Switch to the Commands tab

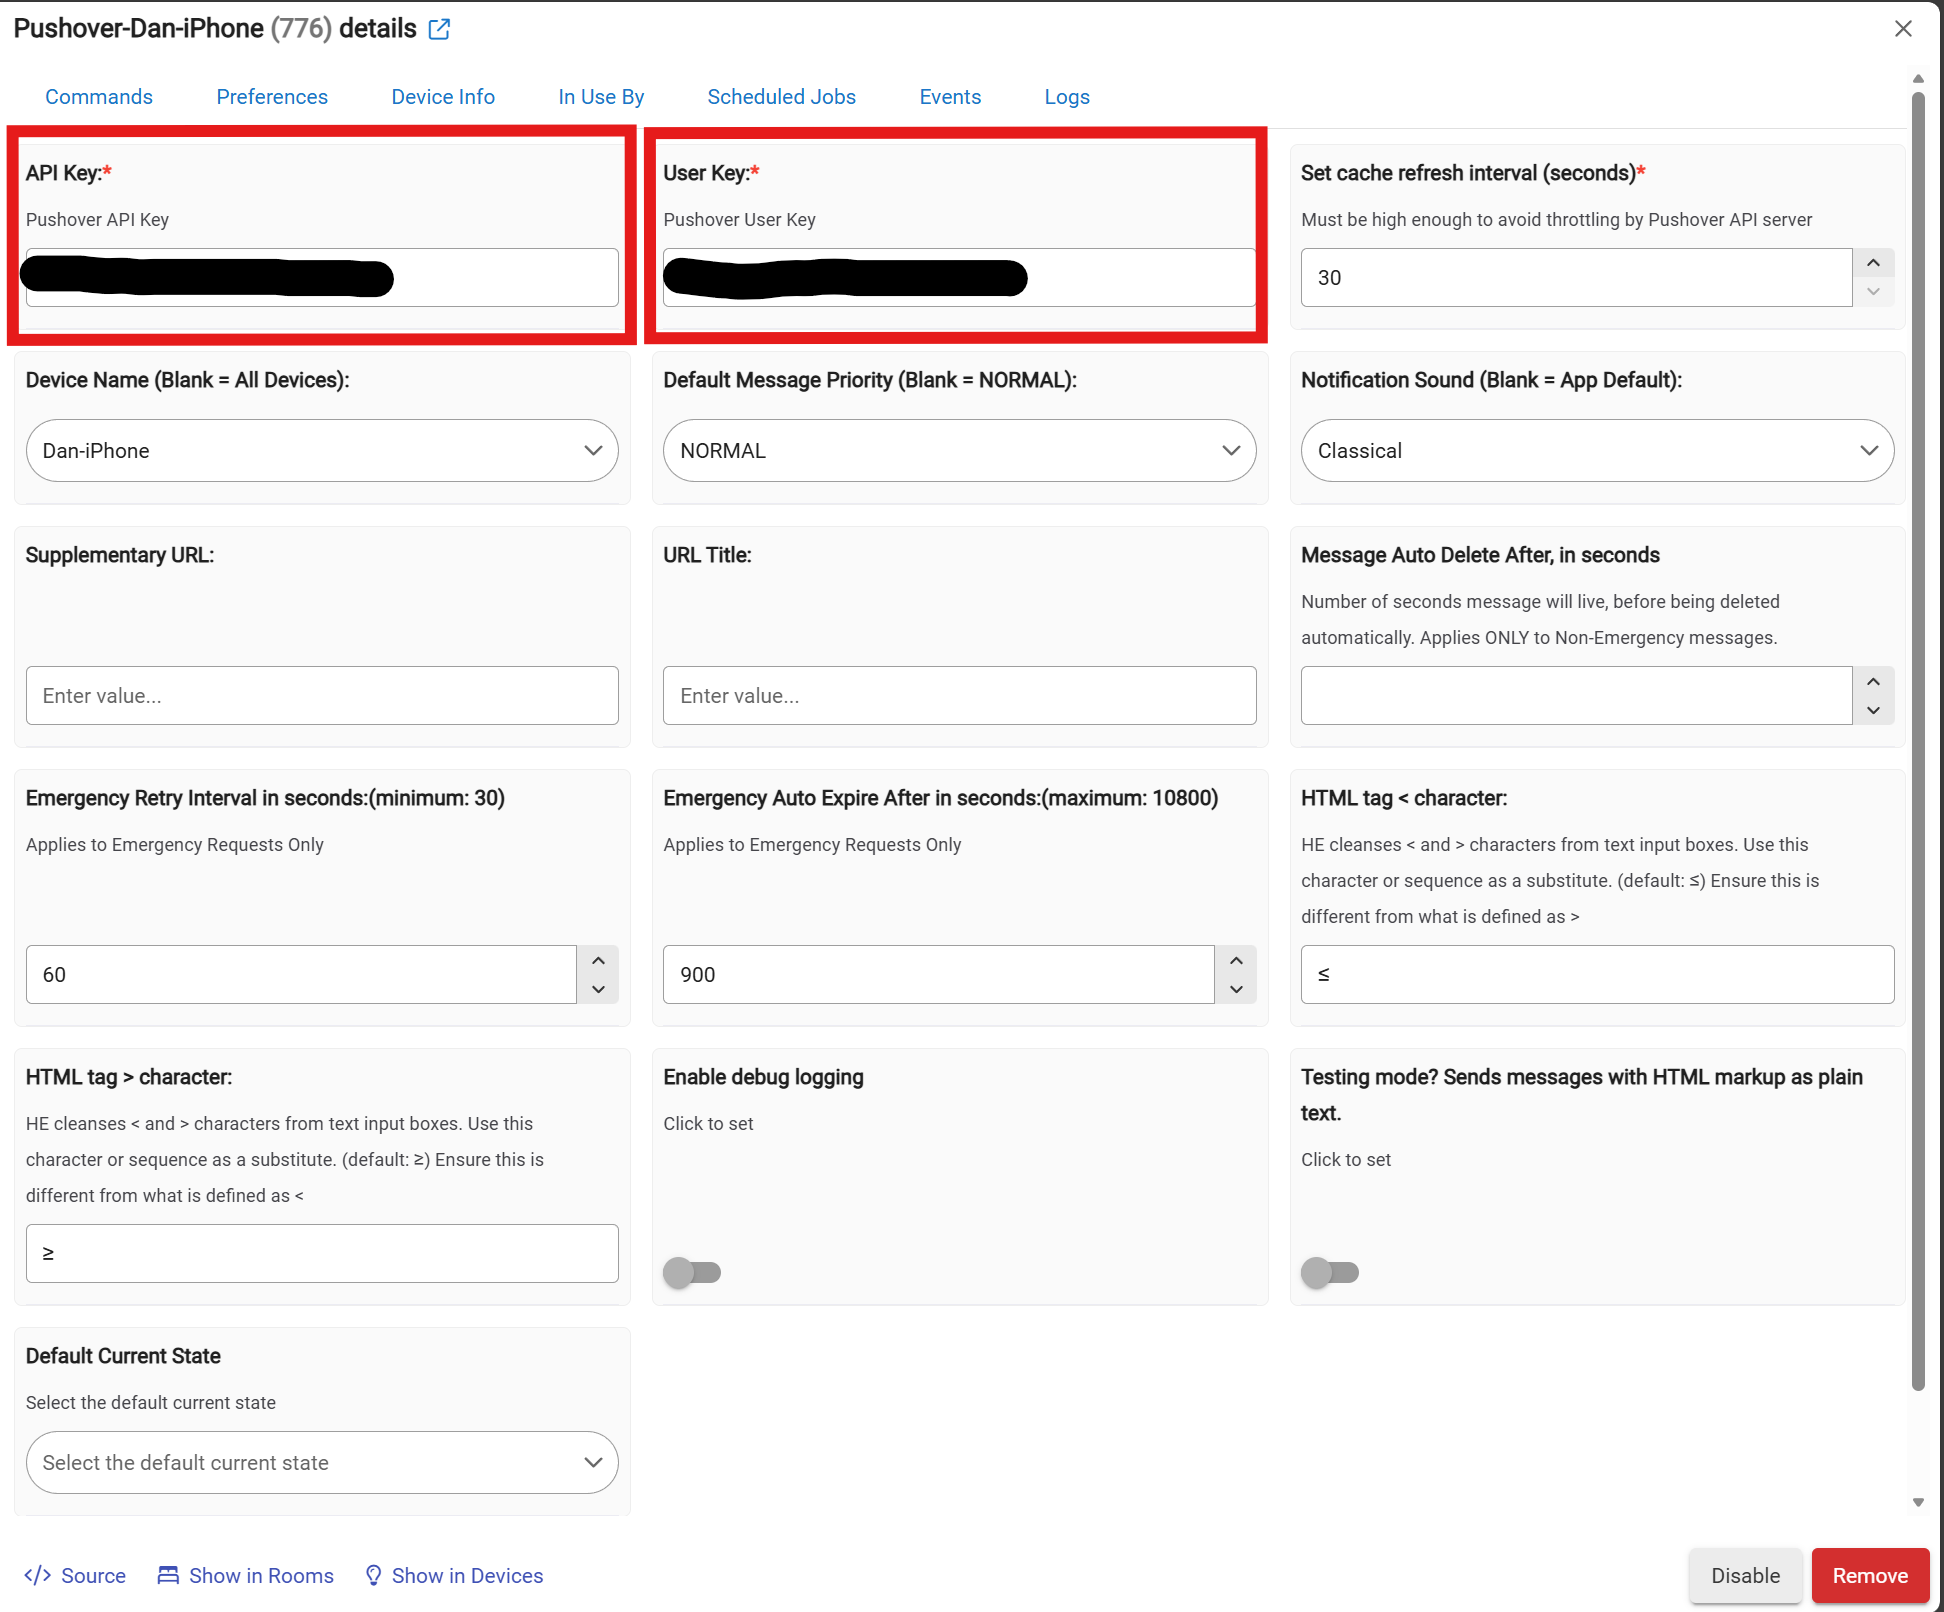(99, 97)
